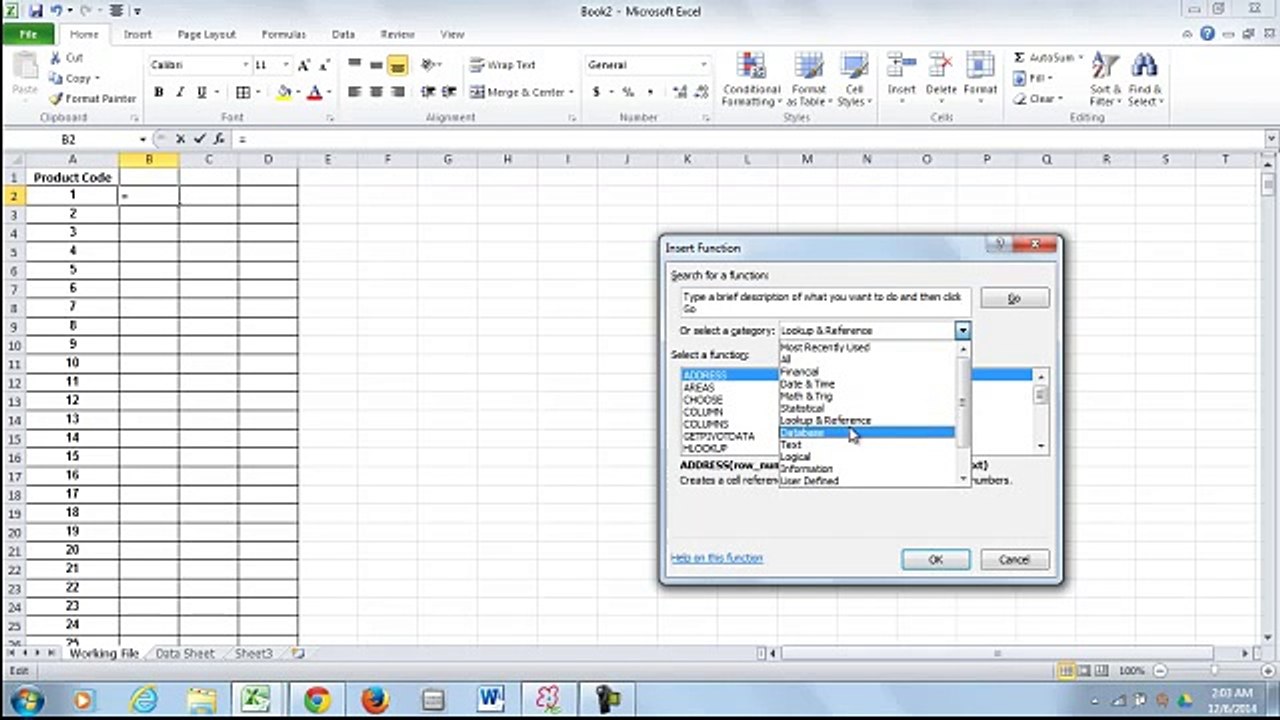Click the Windows Start button
Image resolution: width=1280 pixels, height=720 pixels.
click(x=26, y=699)
